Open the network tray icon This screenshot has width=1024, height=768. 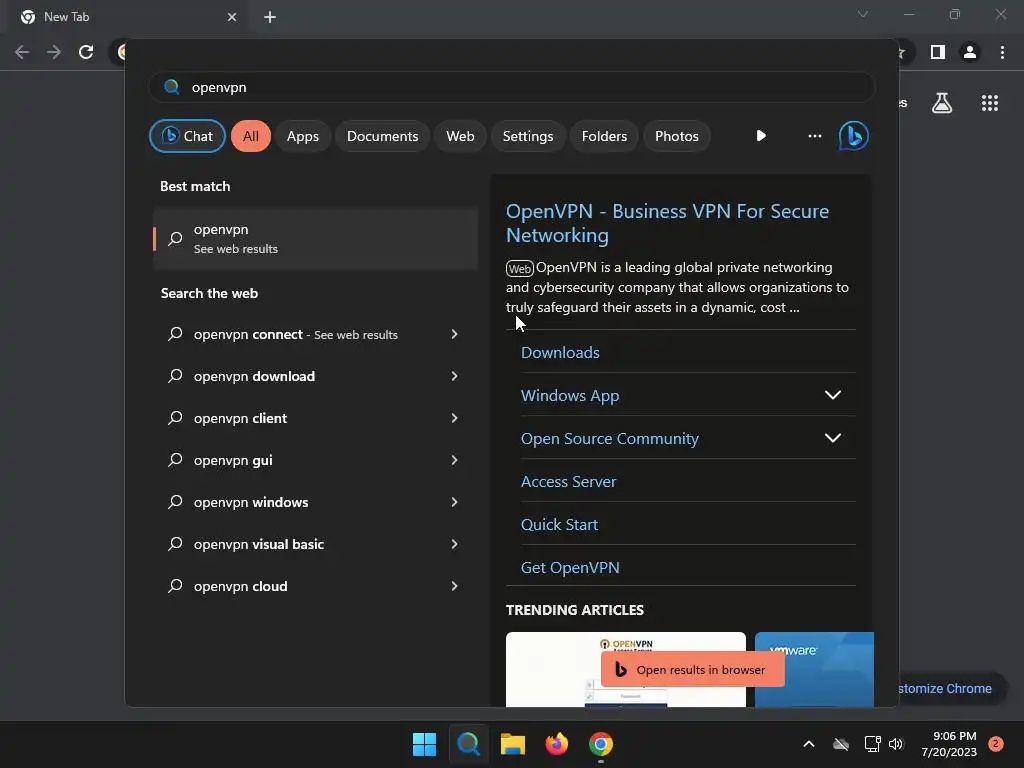[x=872, y=744]
